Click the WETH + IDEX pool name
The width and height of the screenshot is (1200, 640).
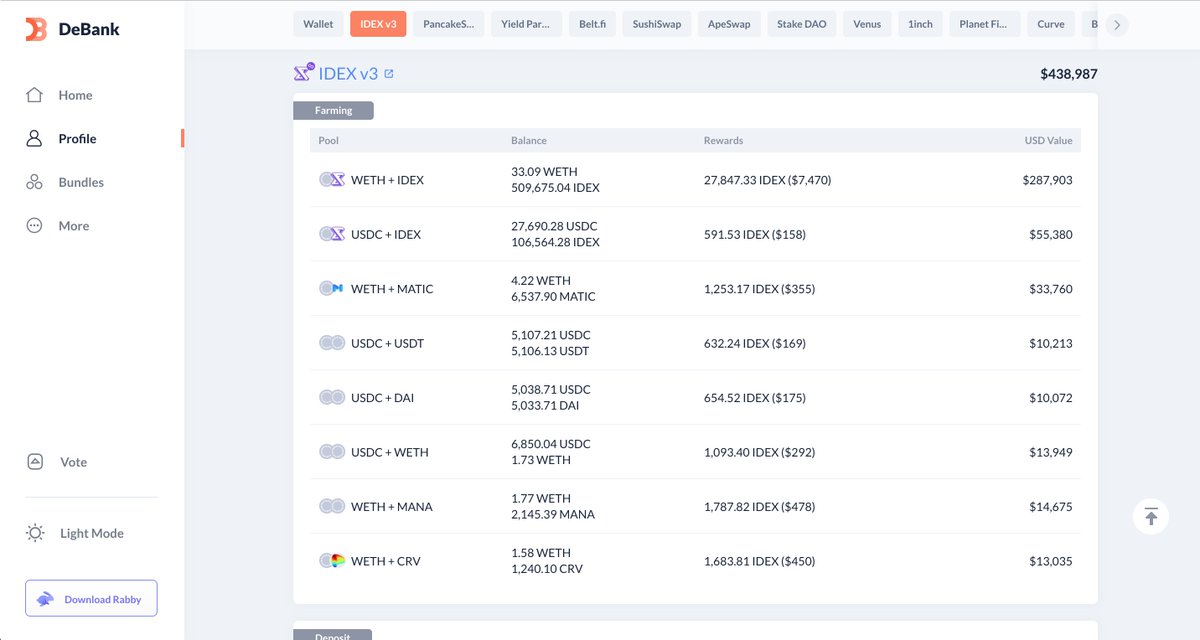coord(387,180)
